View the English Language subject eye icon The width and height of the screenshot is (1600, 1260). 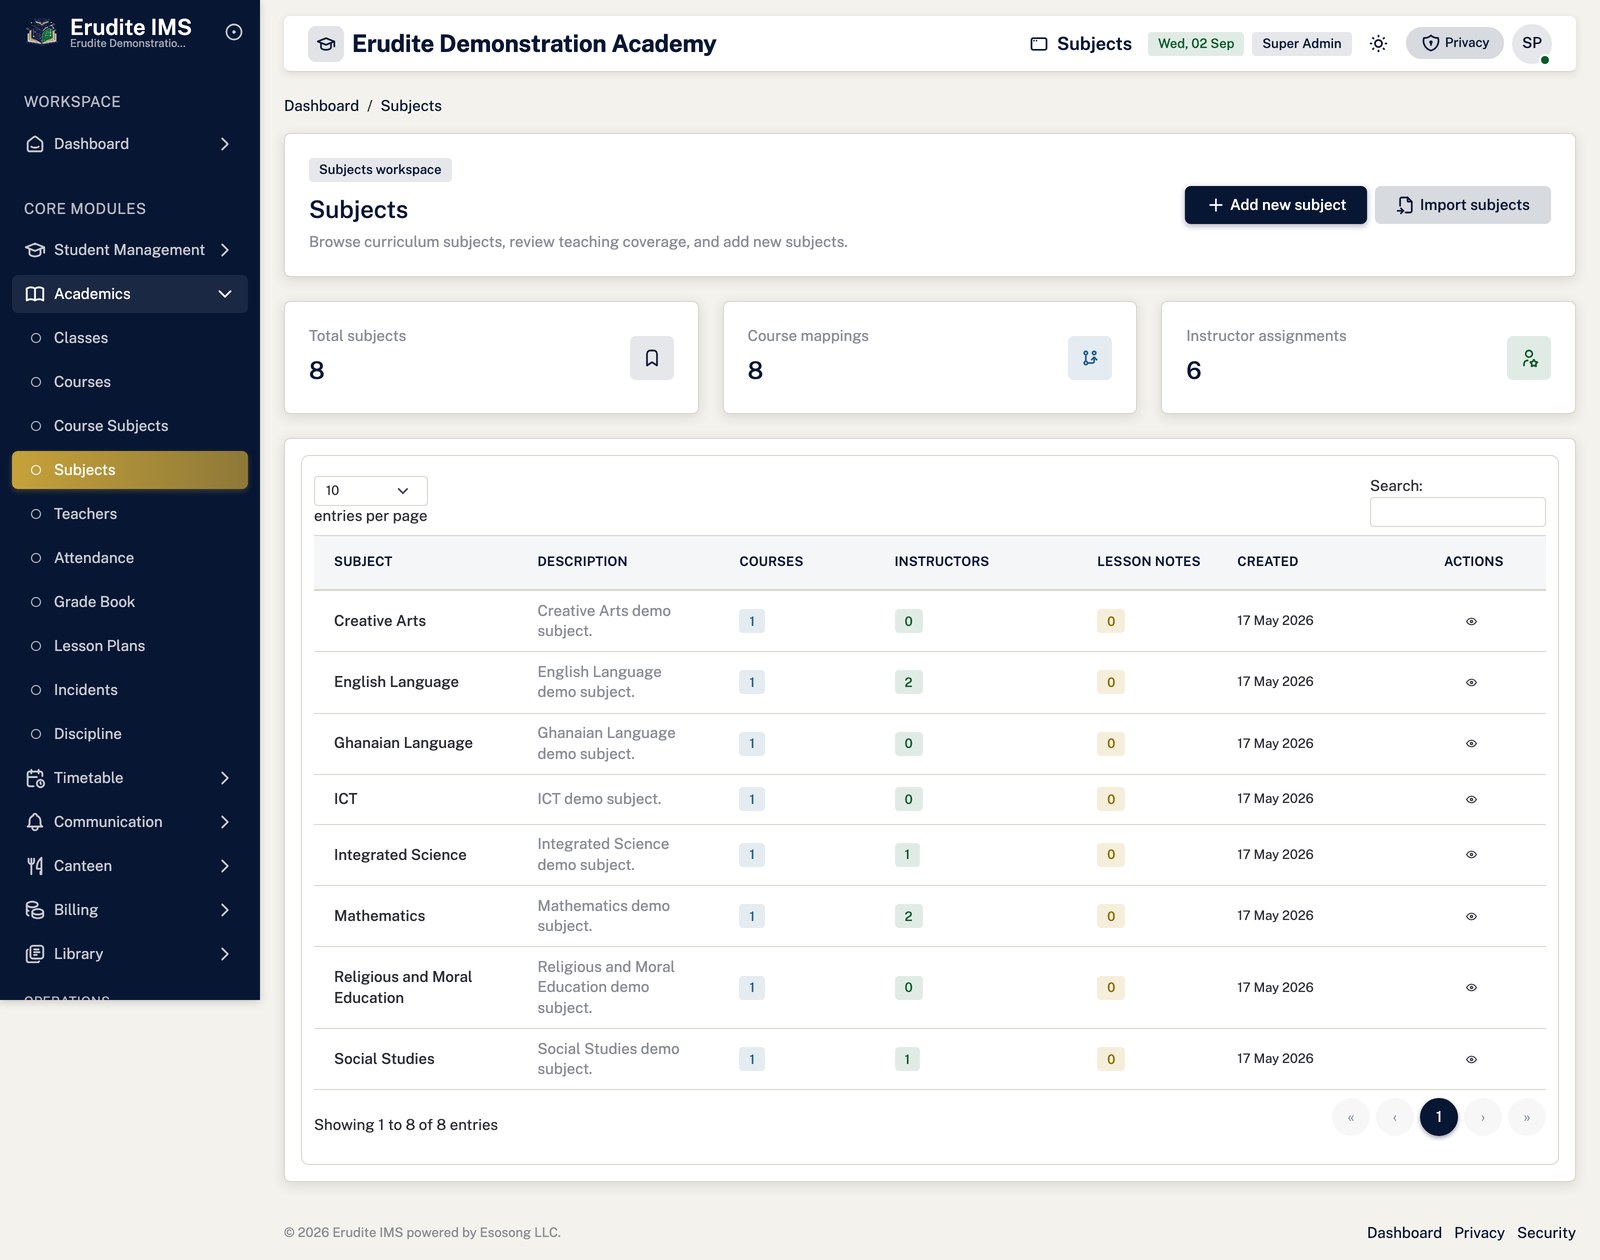1471,682
